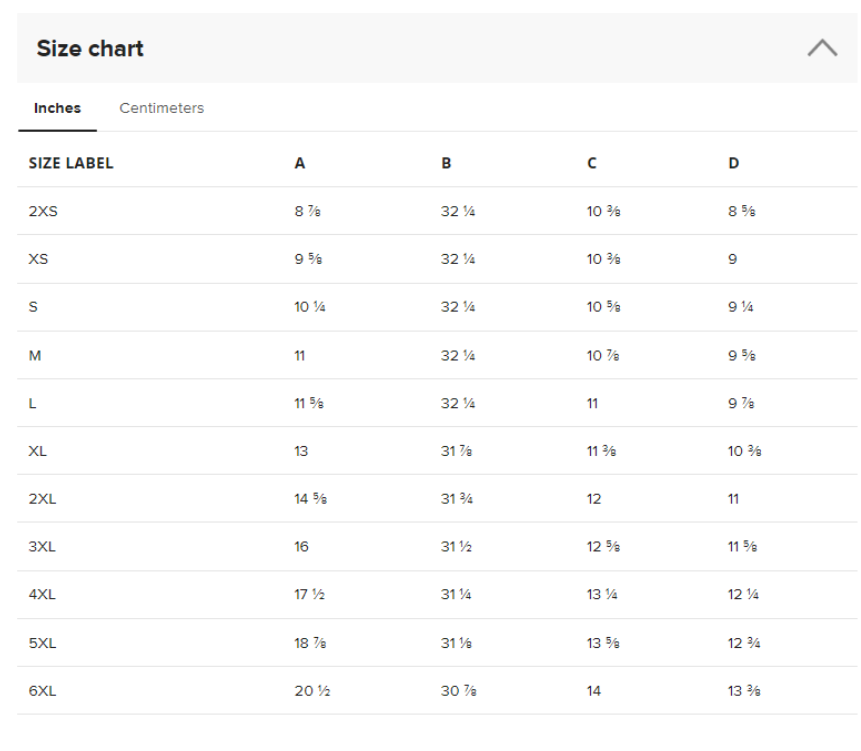The width and height of the screenshot is (861, 751).
Task: Click the Size chart heading
Action: coord(90,48)
